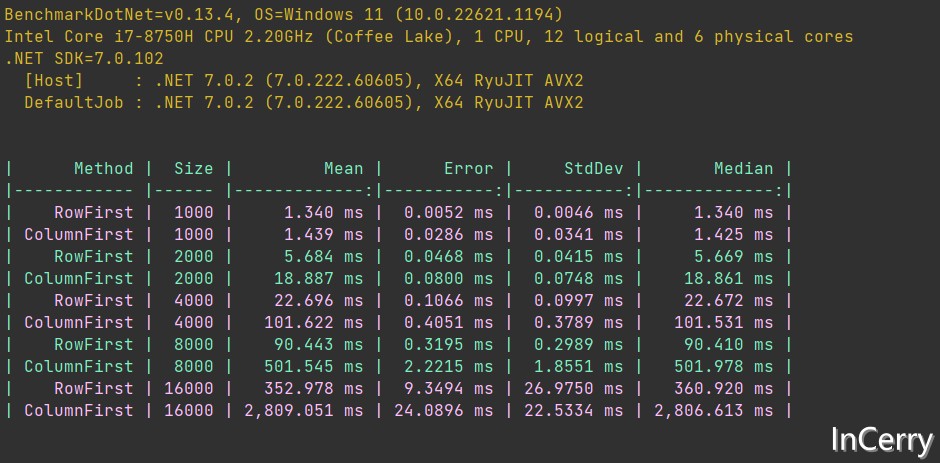Click the size 16000 cell for ColumnFirst
940x463 pixels.
point(189,410)
